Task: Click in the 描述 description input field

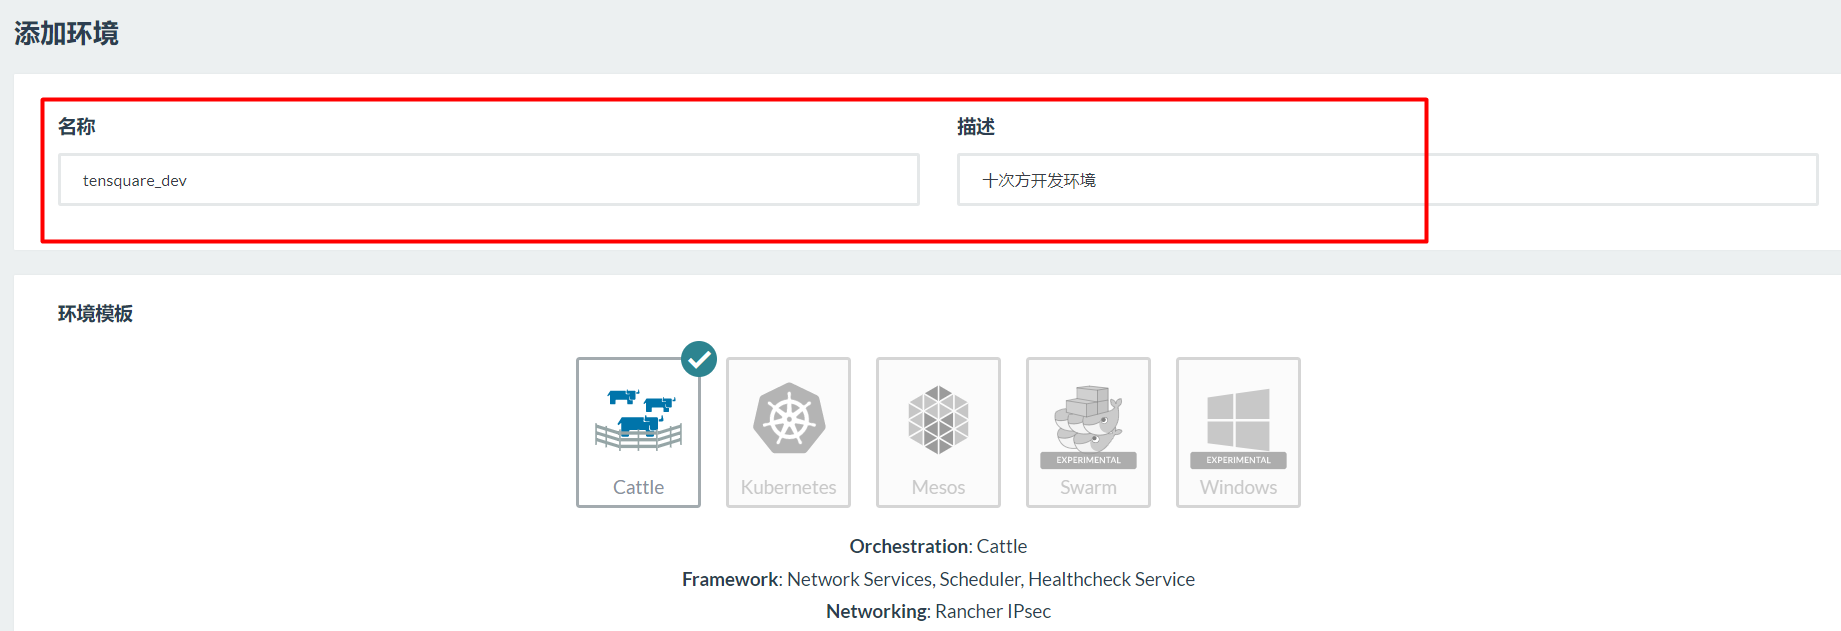Action: coord(1387,180)
